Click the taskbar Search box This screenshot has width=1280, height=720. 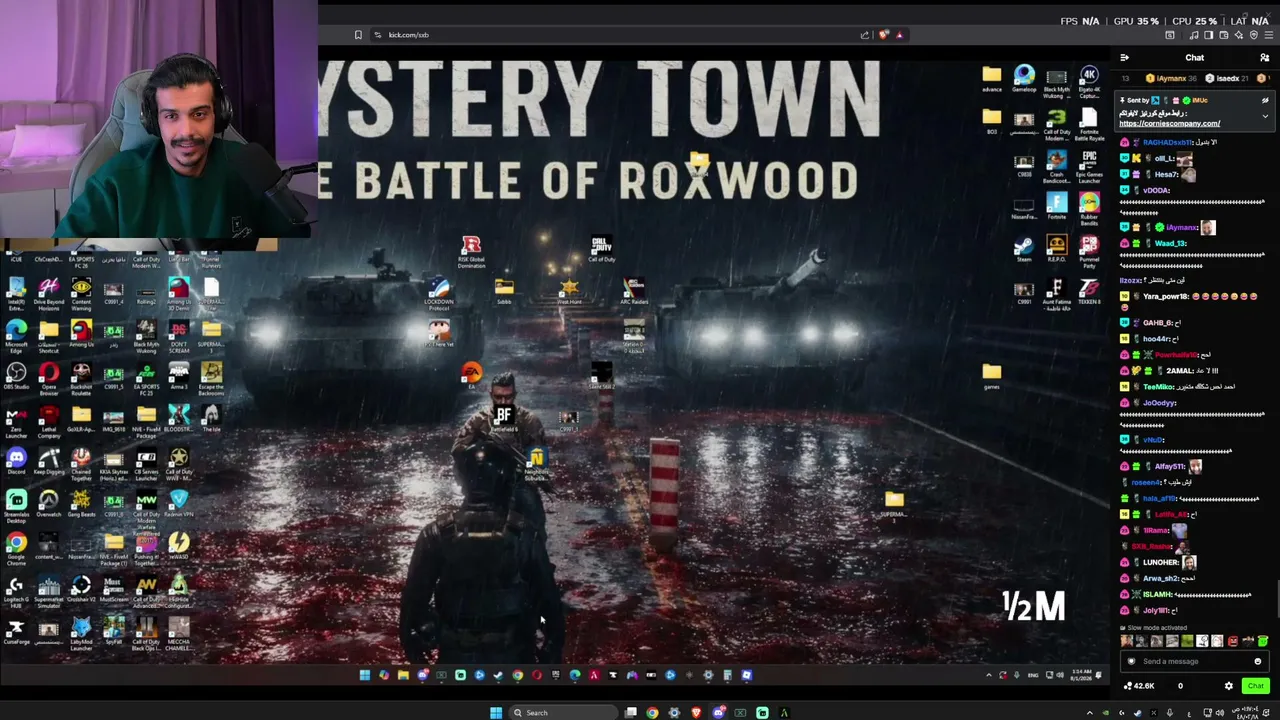[563, 713]
